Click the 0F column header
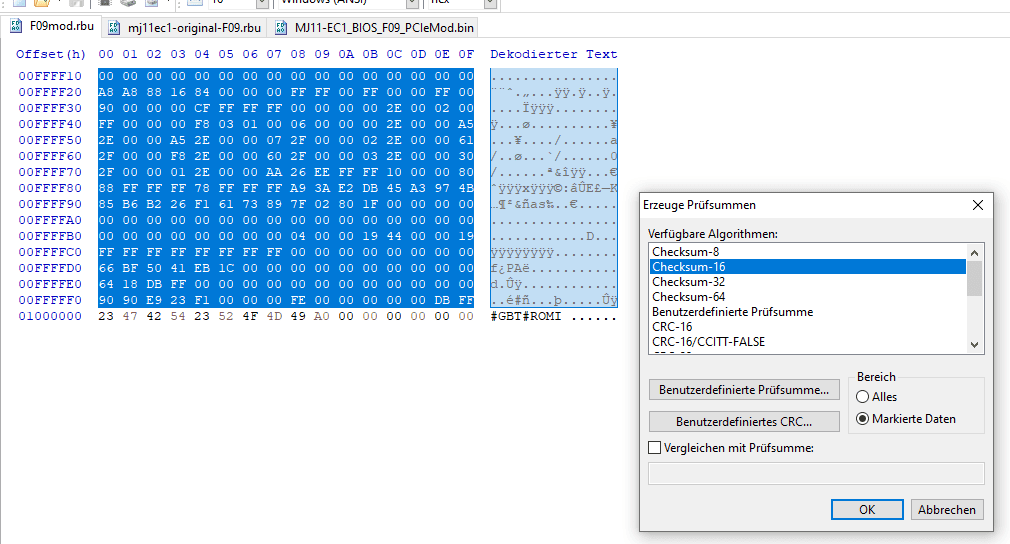 click(466, 54)
